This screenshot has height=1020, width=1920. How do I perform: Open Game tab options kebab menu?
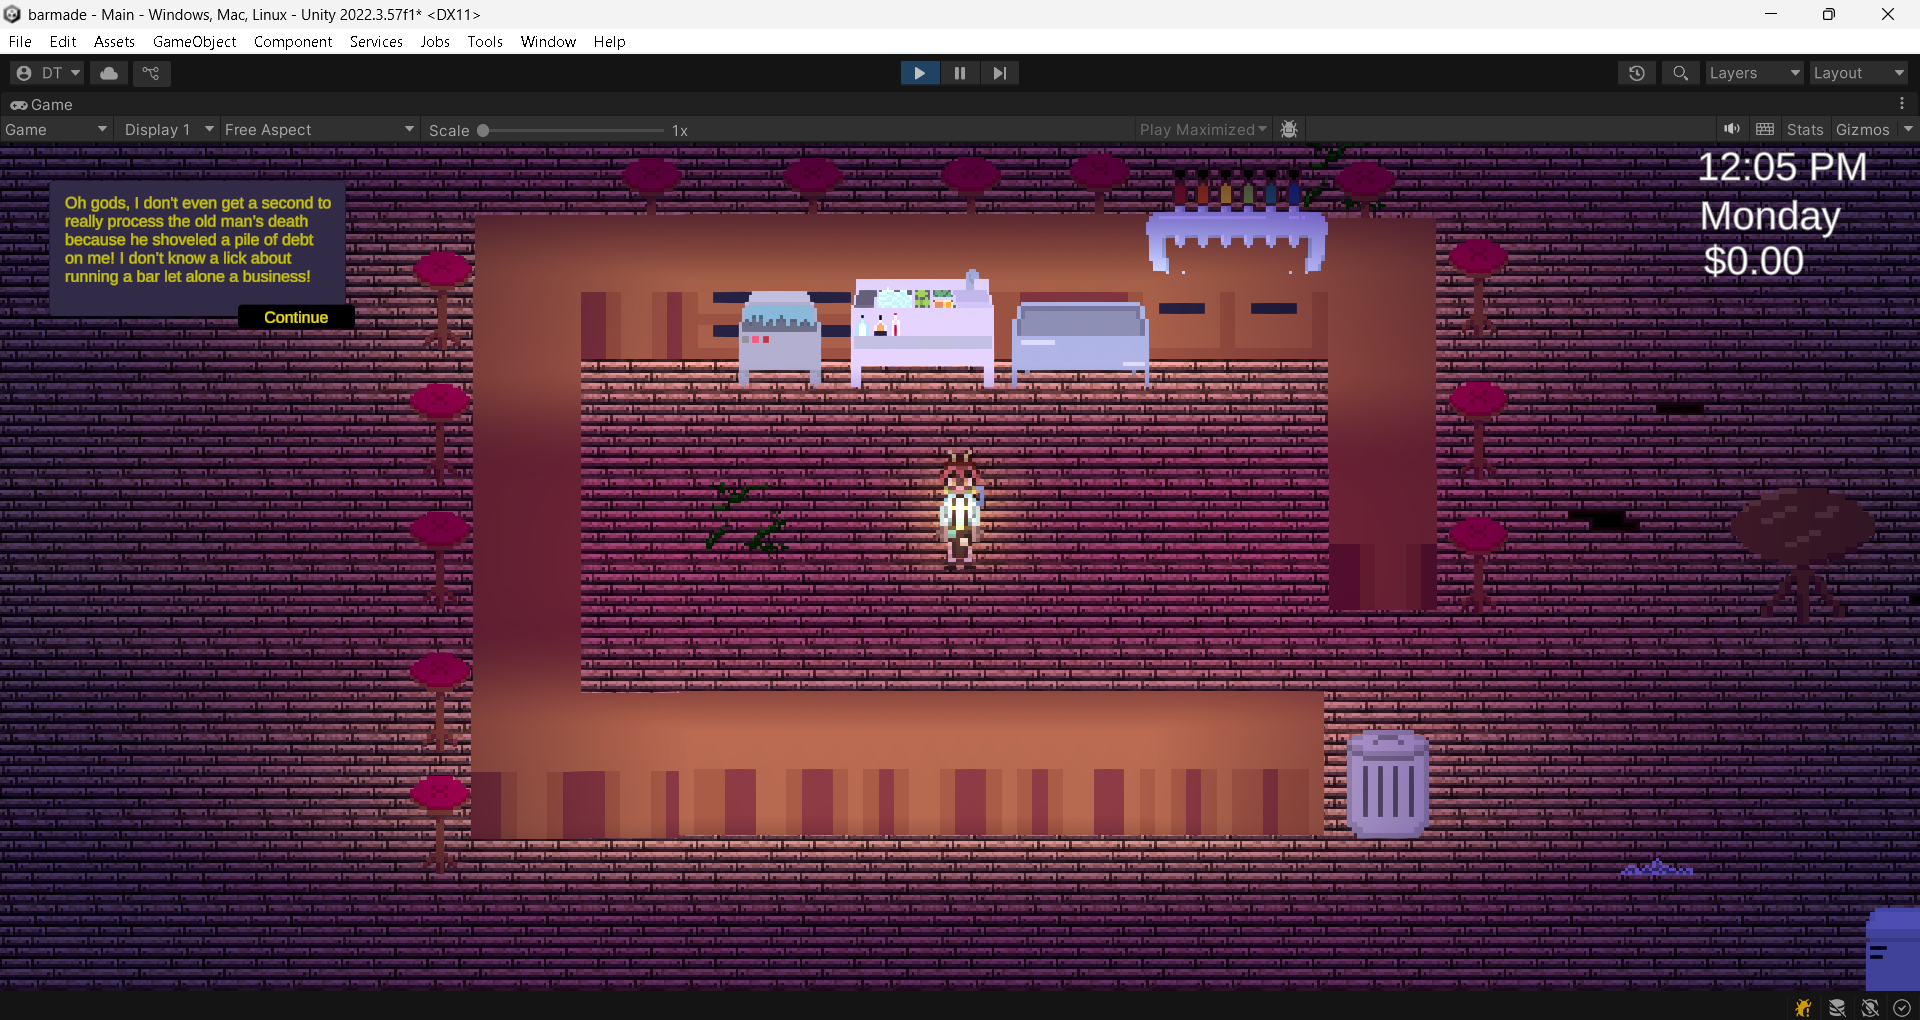(1902, 104)
